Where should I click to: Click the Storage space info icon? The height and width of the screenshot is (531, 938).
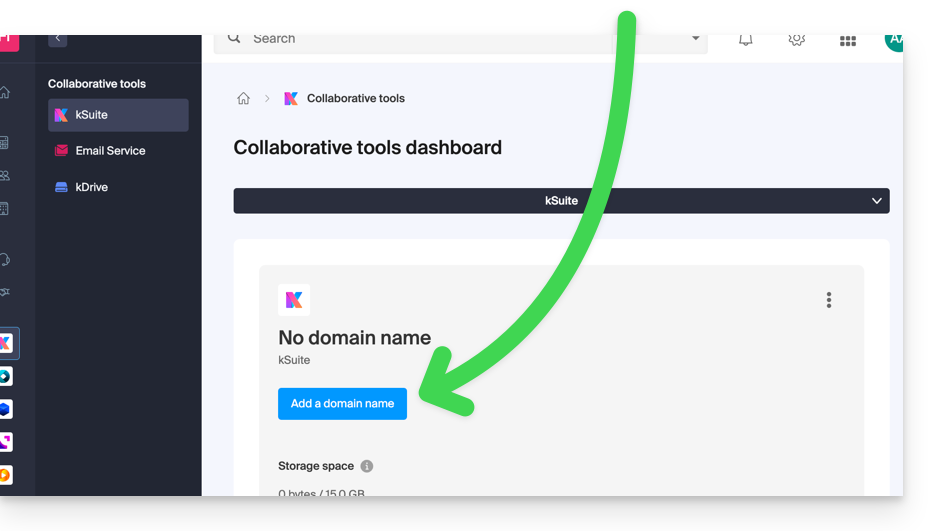[x=367, y=466]
